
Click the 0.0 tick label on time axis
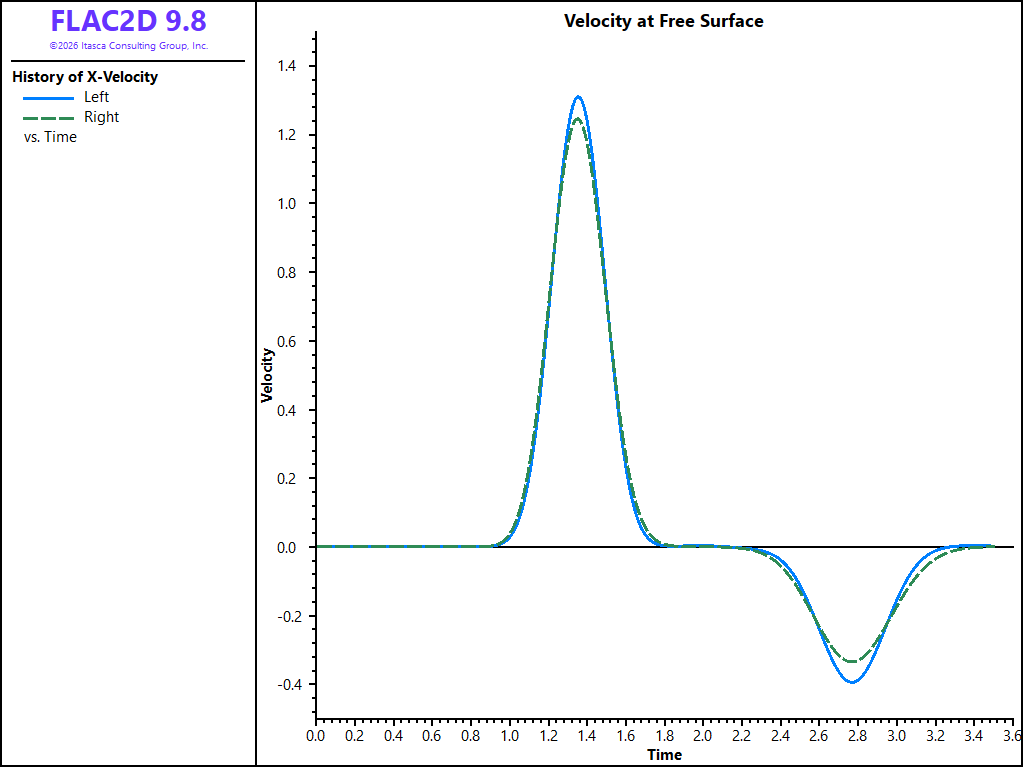coord(315,737)
